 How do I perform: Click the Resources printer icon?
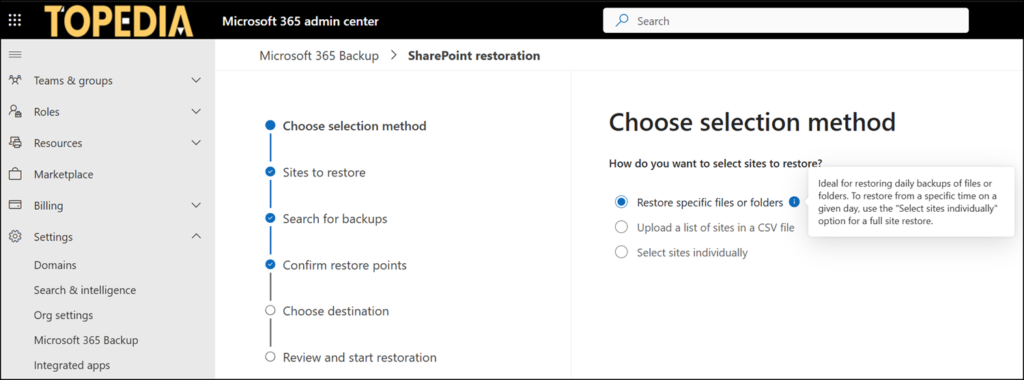15,143
